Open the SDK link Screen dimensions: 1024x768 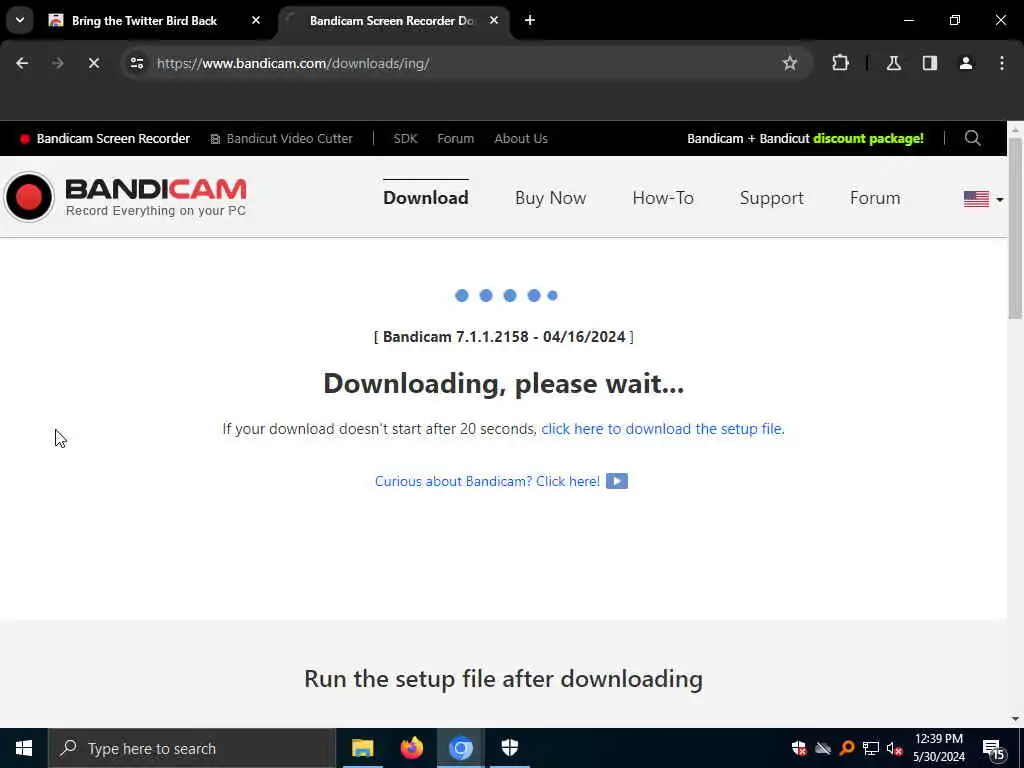[405, 138]
